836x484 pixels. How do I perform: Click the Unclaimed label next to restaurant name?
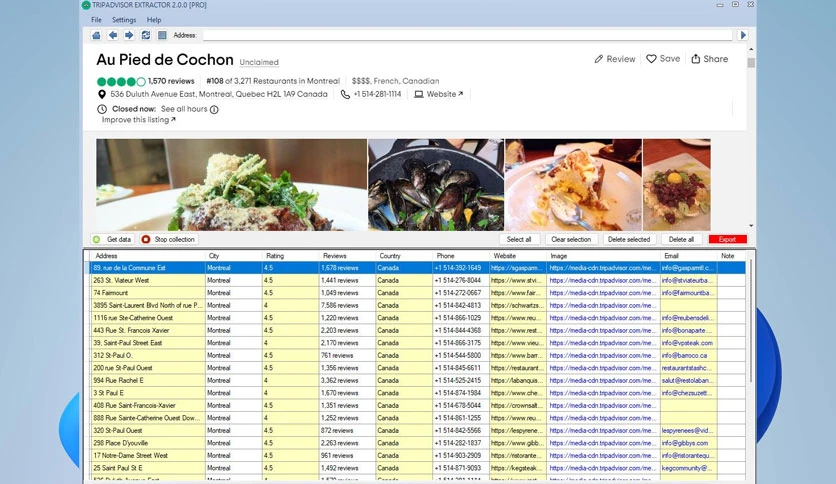pos(259,62)
